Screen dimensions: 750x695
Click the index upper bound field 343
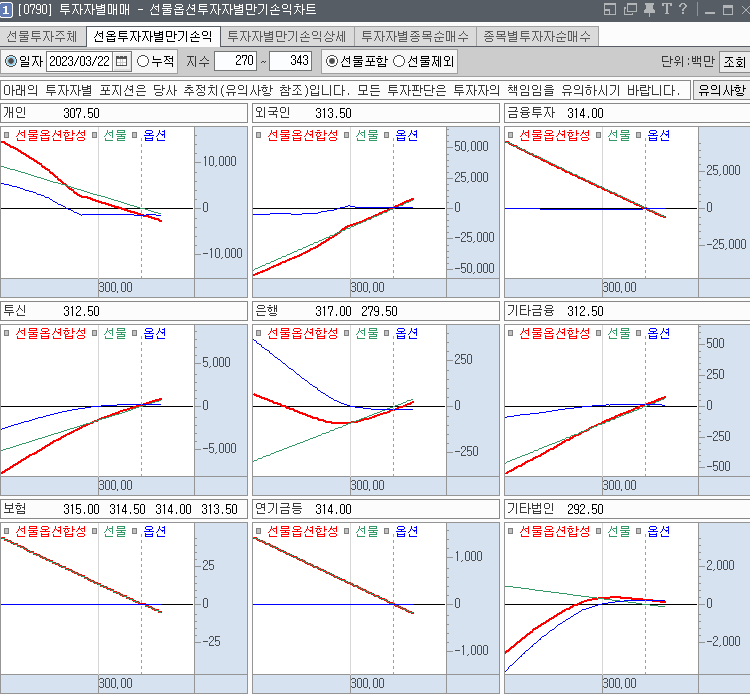click(x=291, y=62)
